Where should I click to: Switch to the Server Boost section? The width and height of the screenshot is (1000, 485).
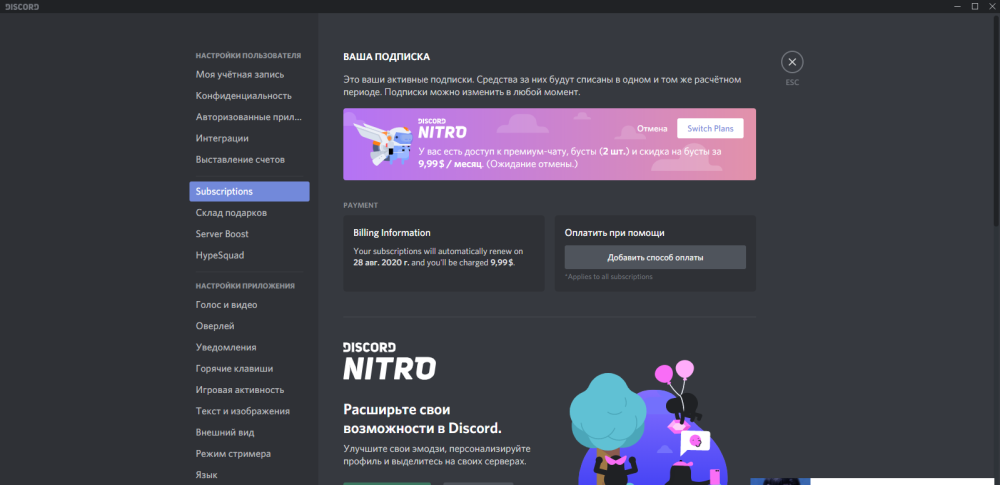222,234
